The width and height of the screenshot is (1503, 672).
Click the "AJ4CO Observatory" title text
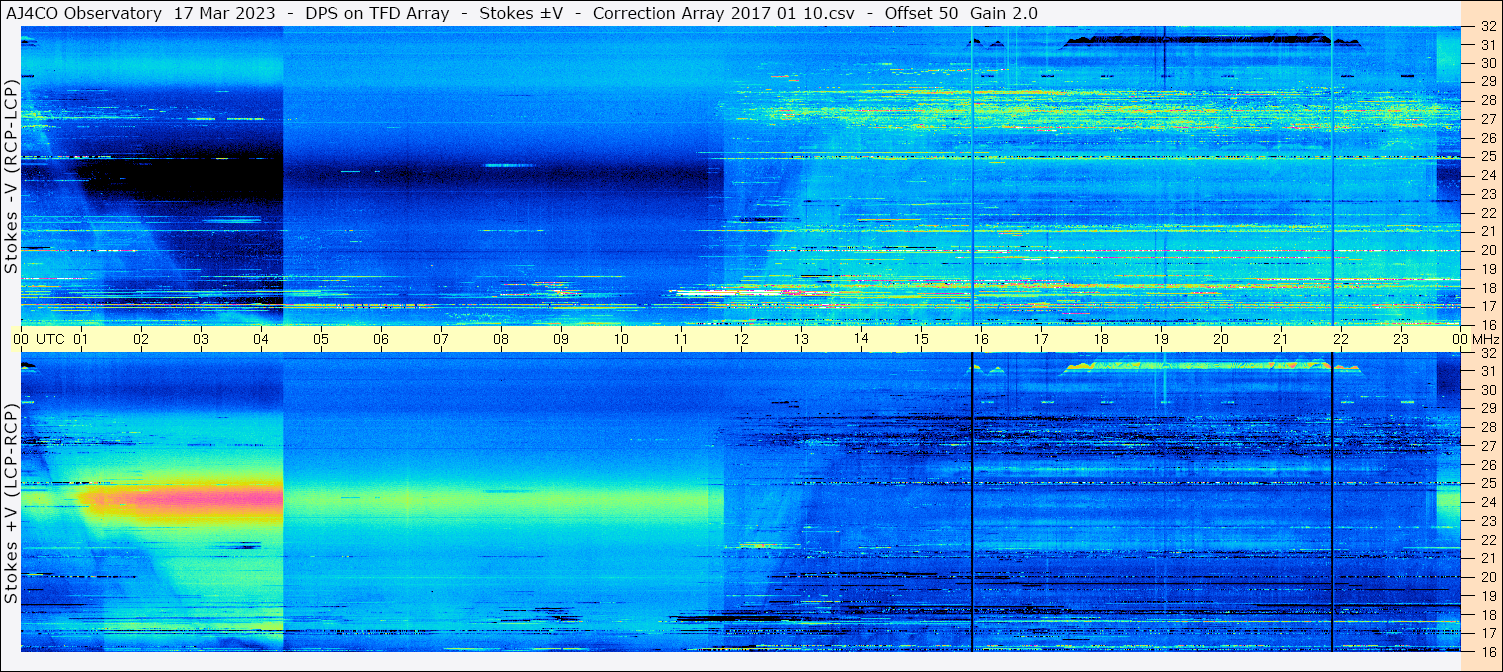pyautogui.click(x=84, y=13)
